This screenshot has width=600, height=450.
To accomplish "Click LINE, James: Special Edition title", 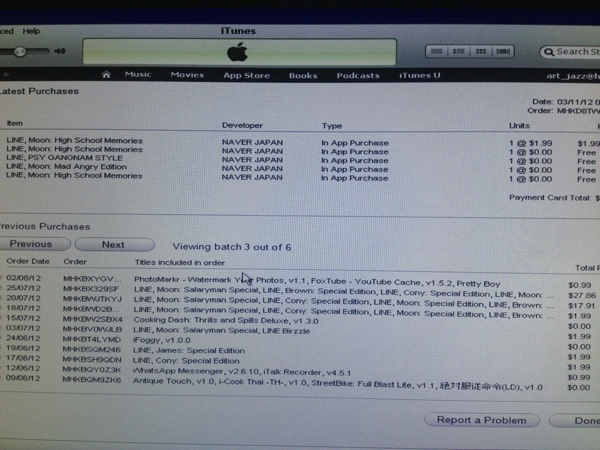I will [x=189, y=351].
